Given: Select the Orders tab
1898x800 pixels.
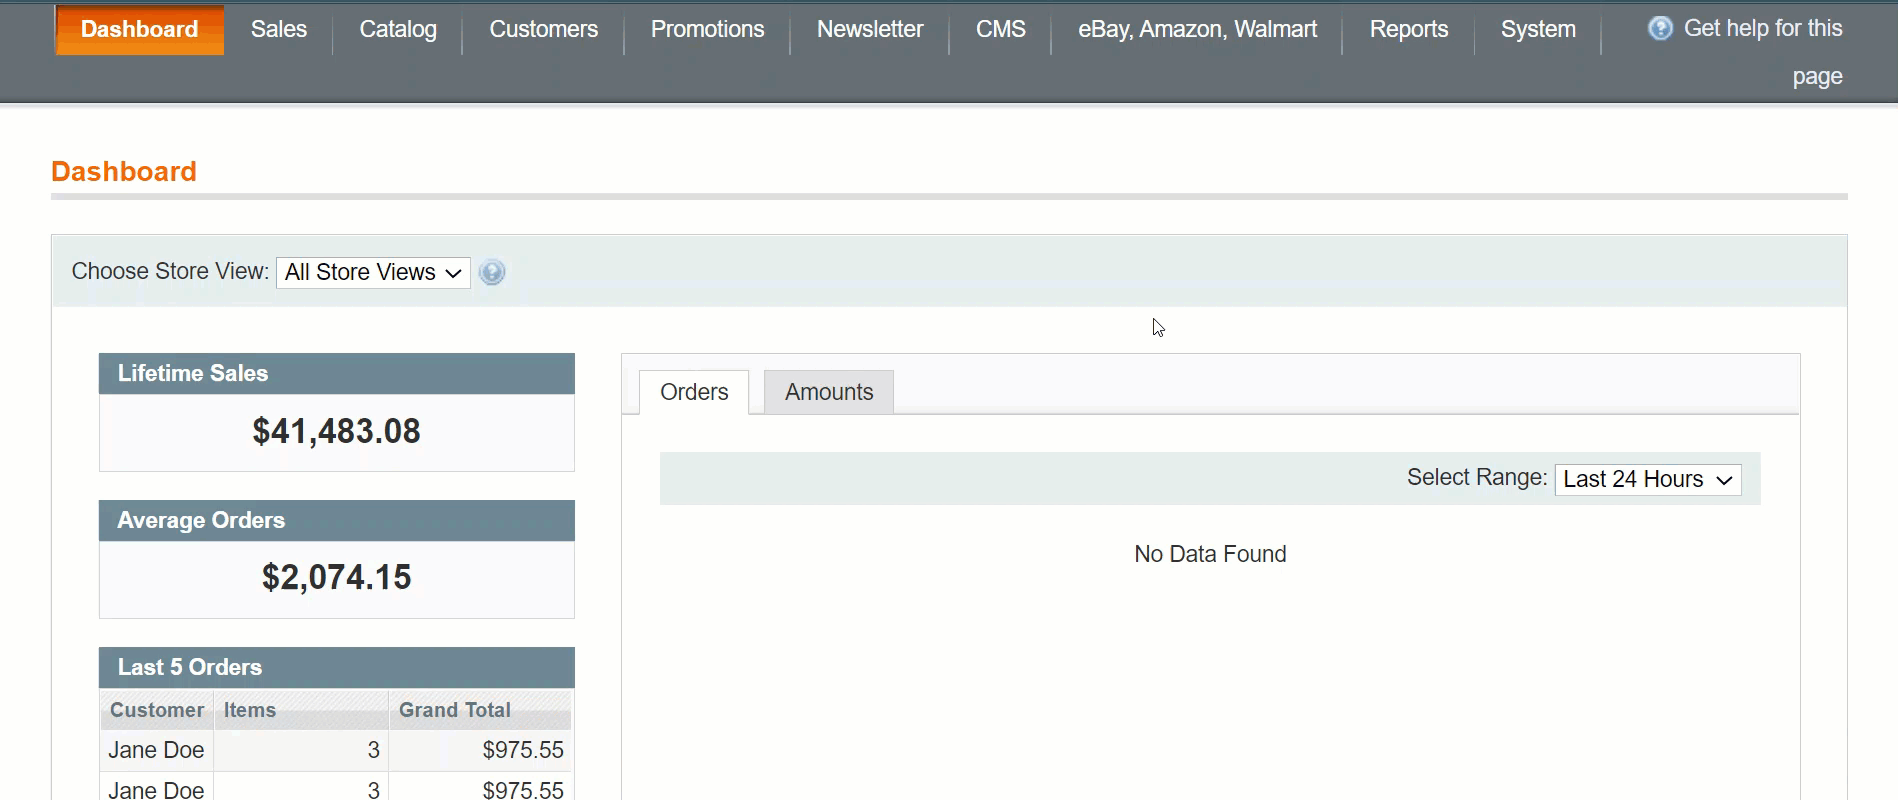Looking at the screenshot, I should tap(694, 392).
